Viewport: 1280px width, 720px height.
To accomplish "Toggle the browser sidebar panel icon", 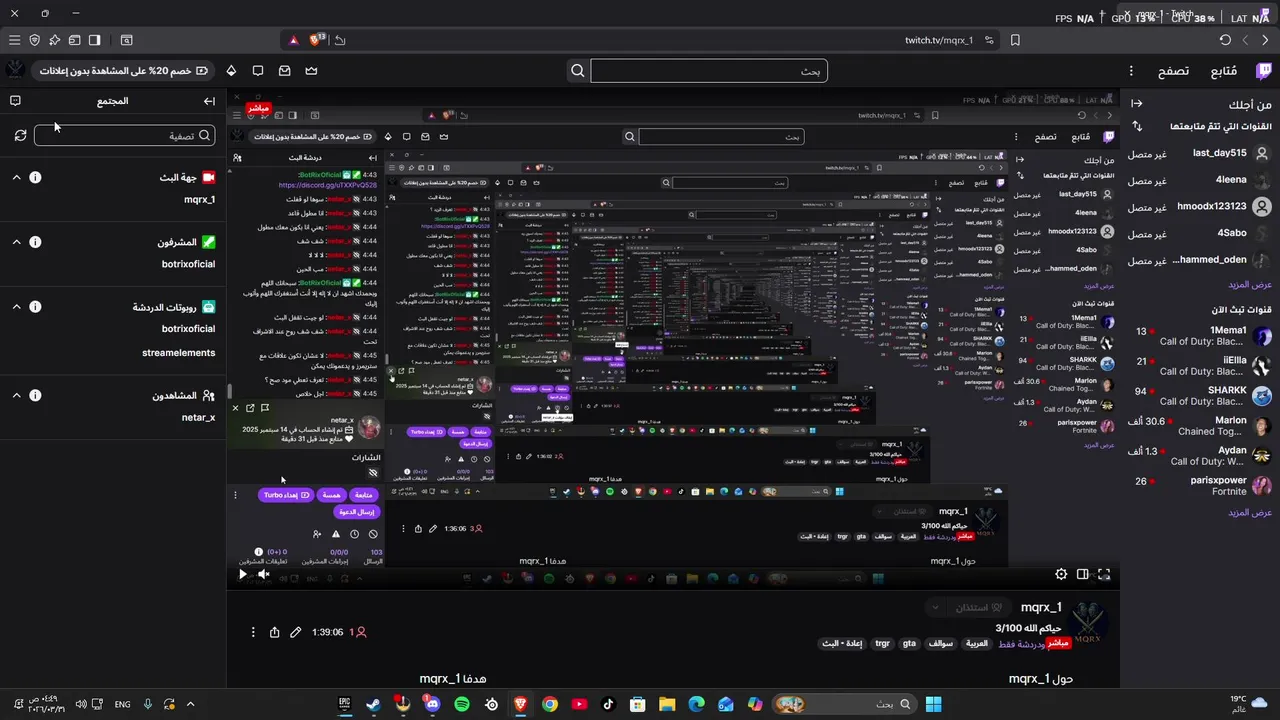I will pos(94,40).
